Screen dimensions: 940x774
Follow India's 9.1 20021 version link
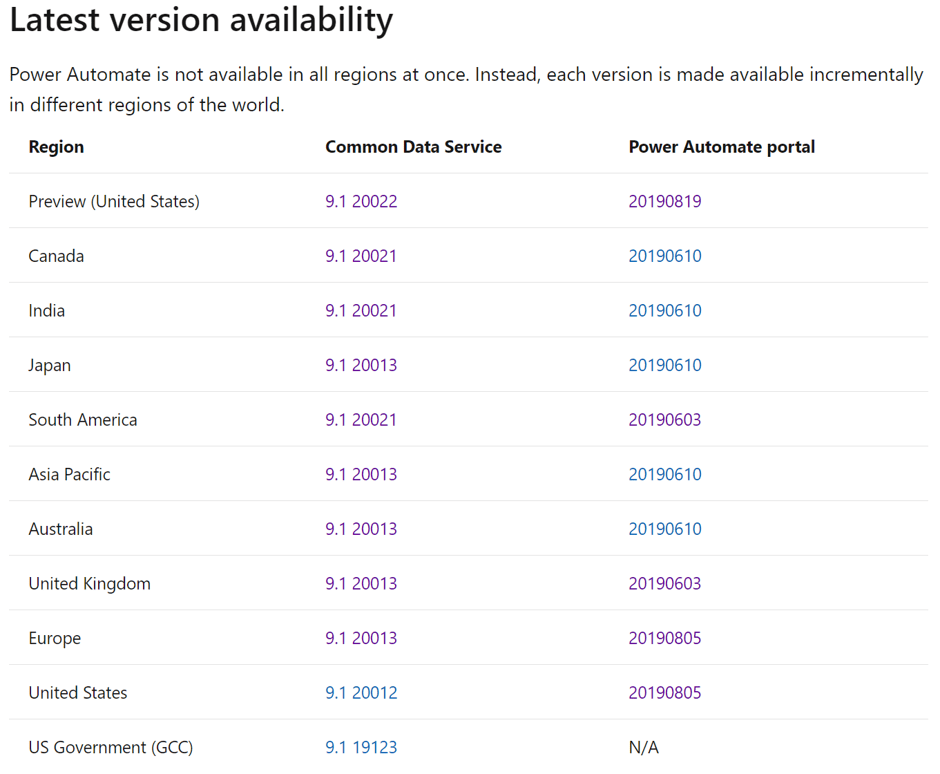(361, 311)
